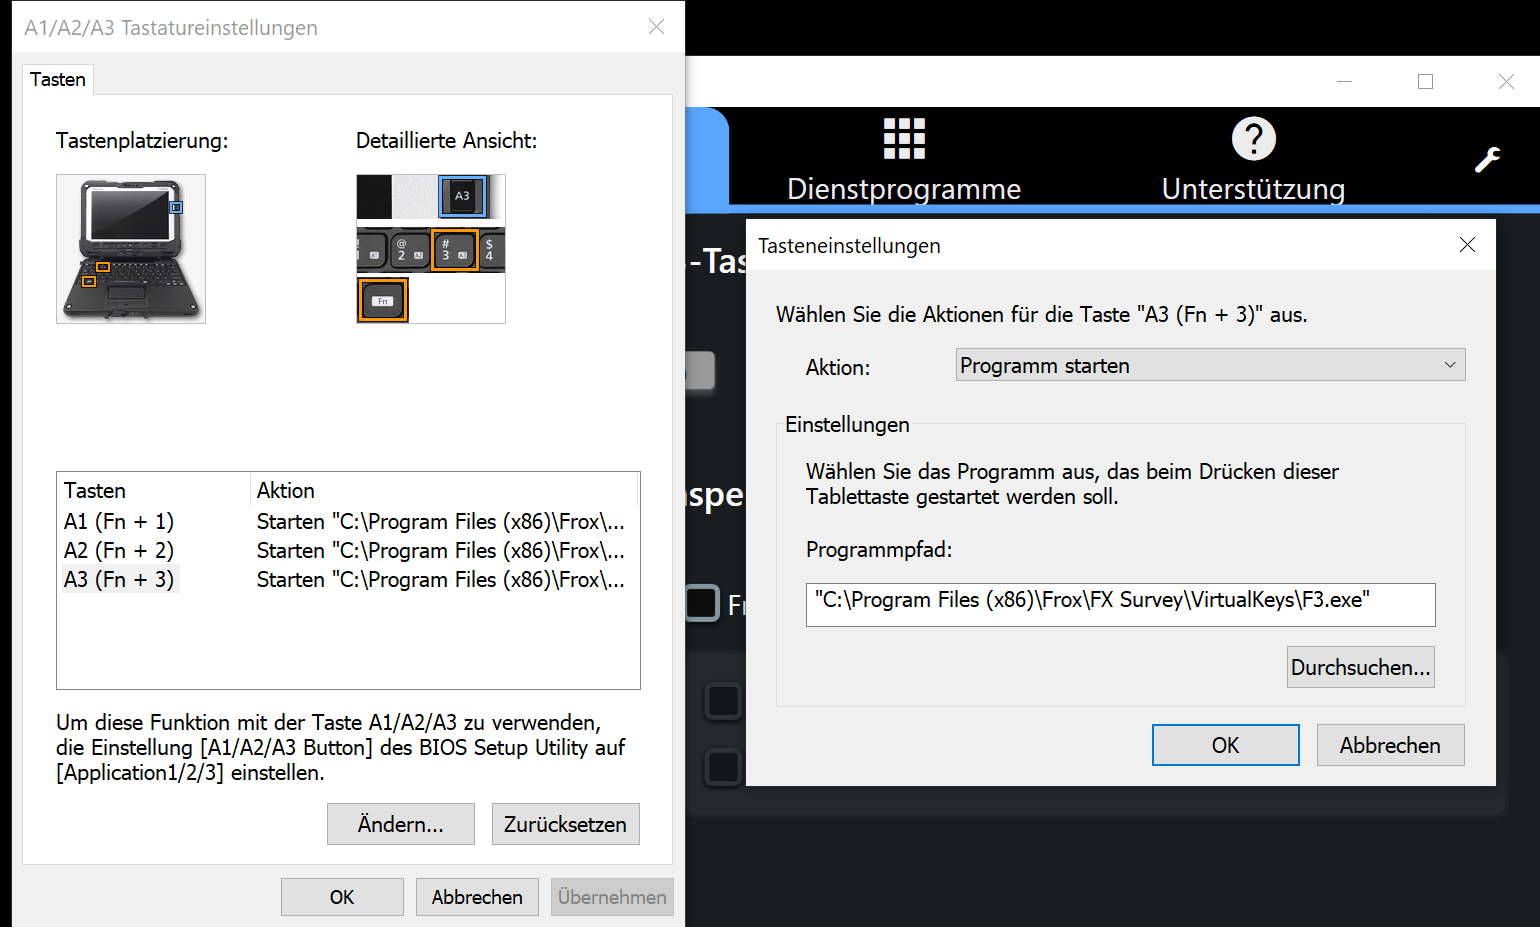Viewport: 1540px width, 927px height.
Task: Select row A1 (Fn + 1) in list
Action: 119,521
